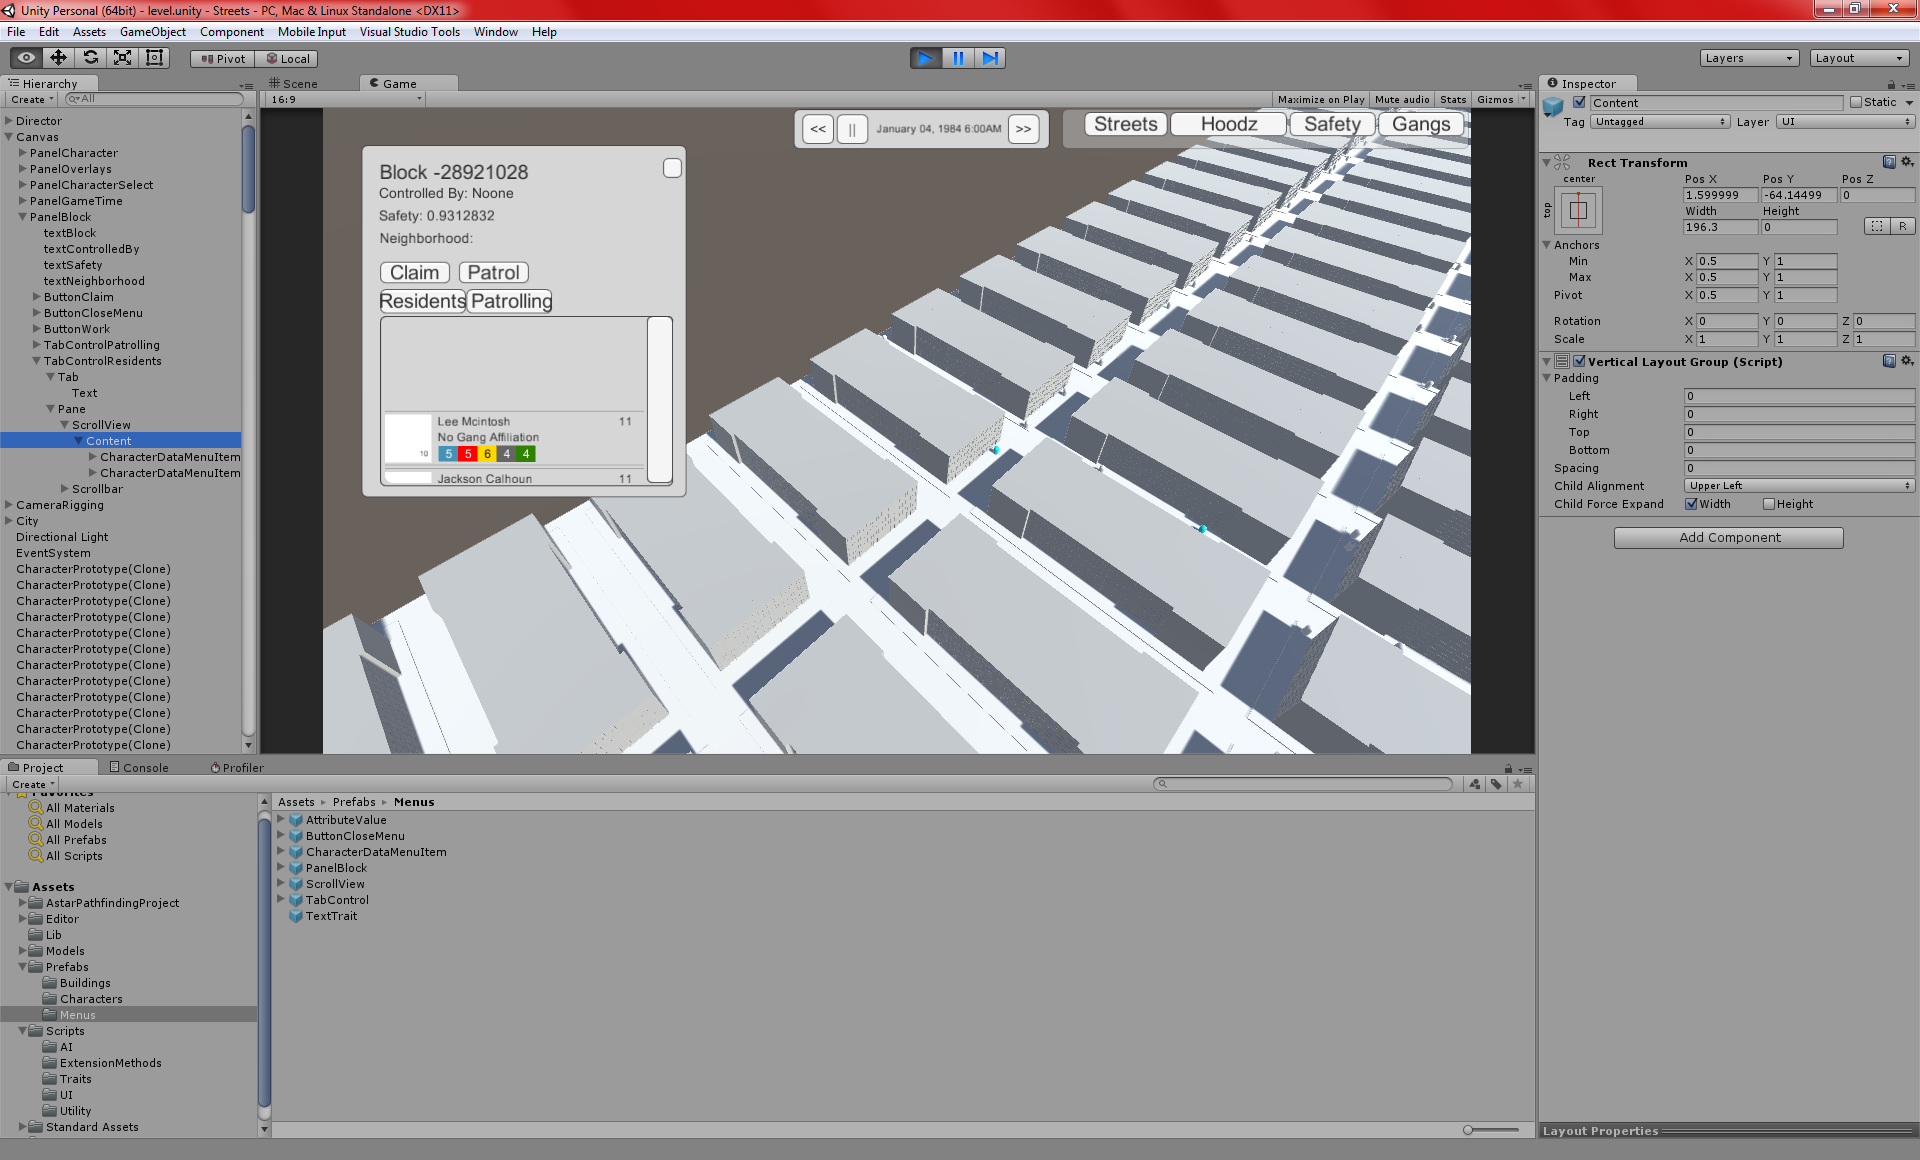Toggle Maximize on Play

tap(1320, 99)
